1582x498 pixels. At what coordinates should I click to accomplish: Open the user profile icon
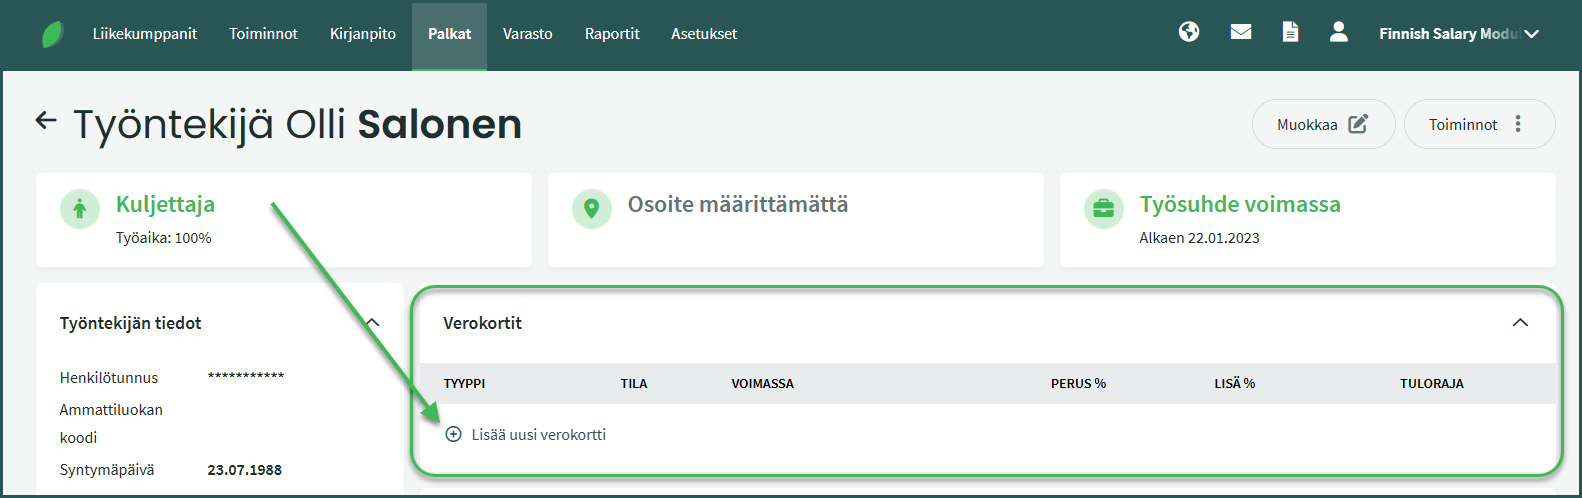1339,32
